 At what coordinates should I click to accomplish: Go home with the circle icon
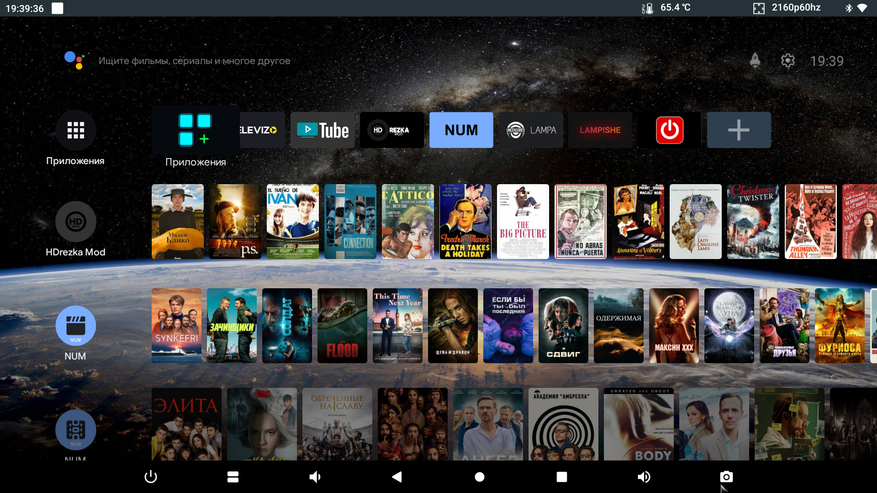click(x=479, y=477)
